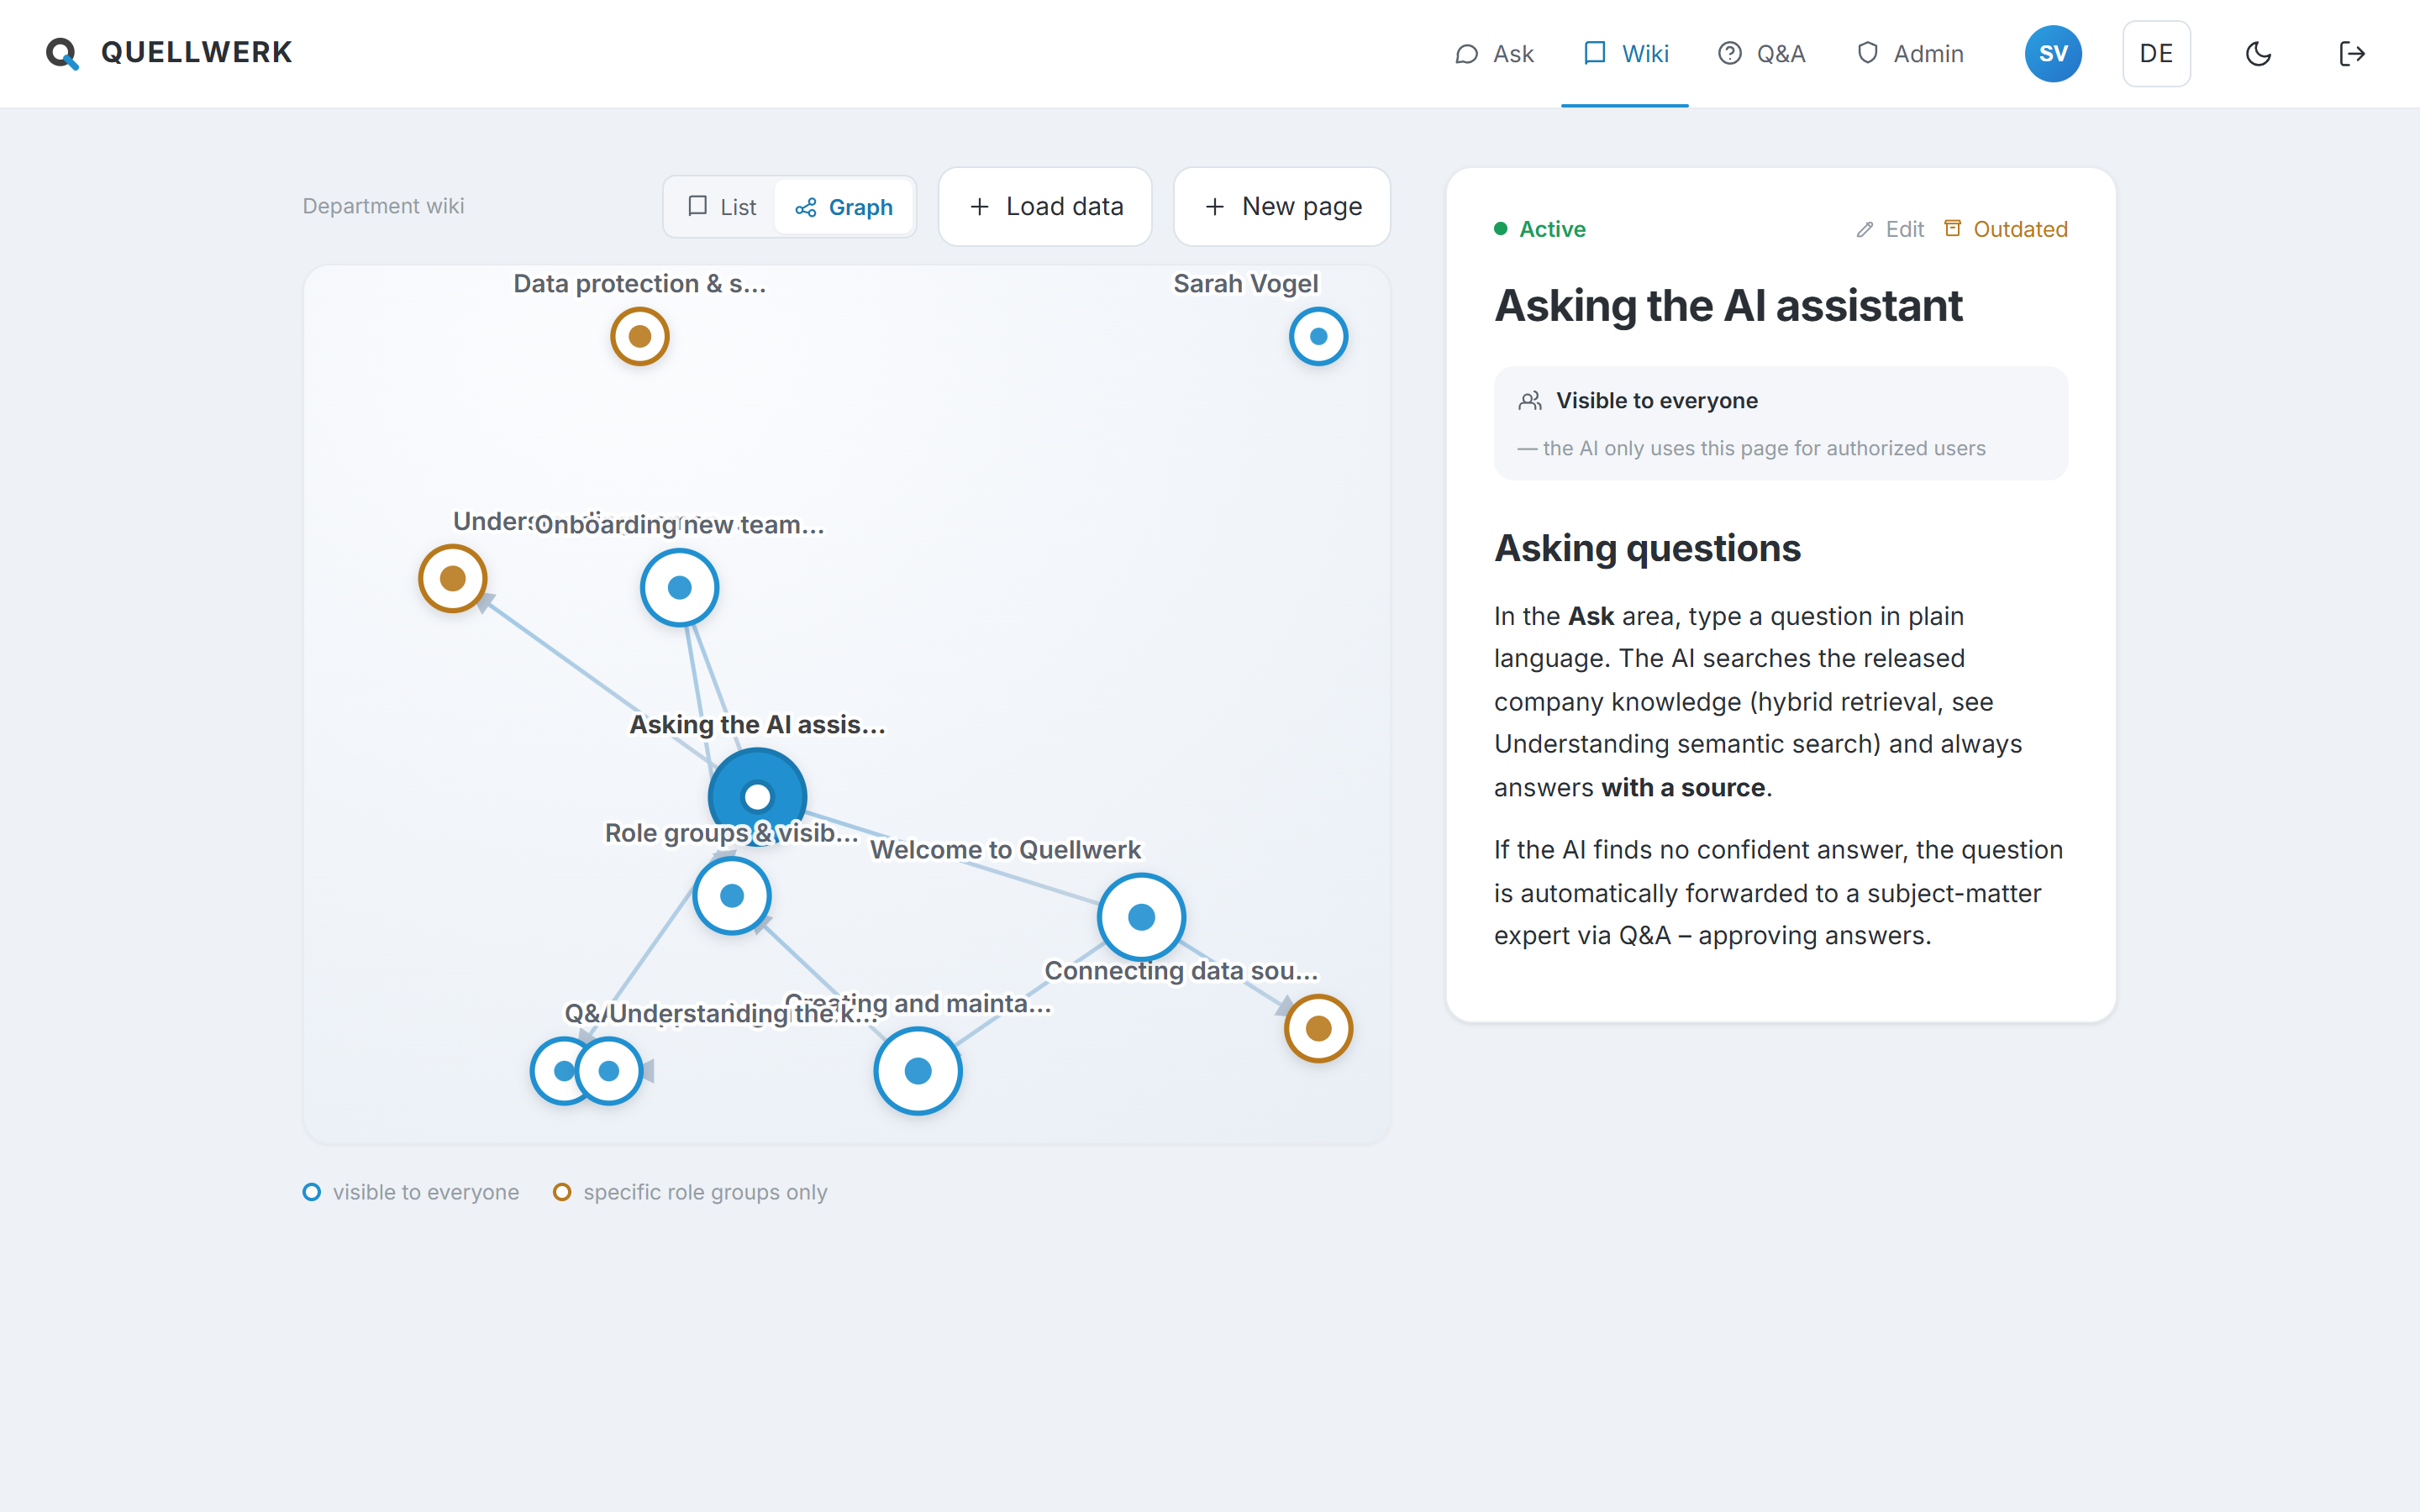Click the Load data button
Viewport: 2420px width, 1512px height.
(x=1045, y=207)
